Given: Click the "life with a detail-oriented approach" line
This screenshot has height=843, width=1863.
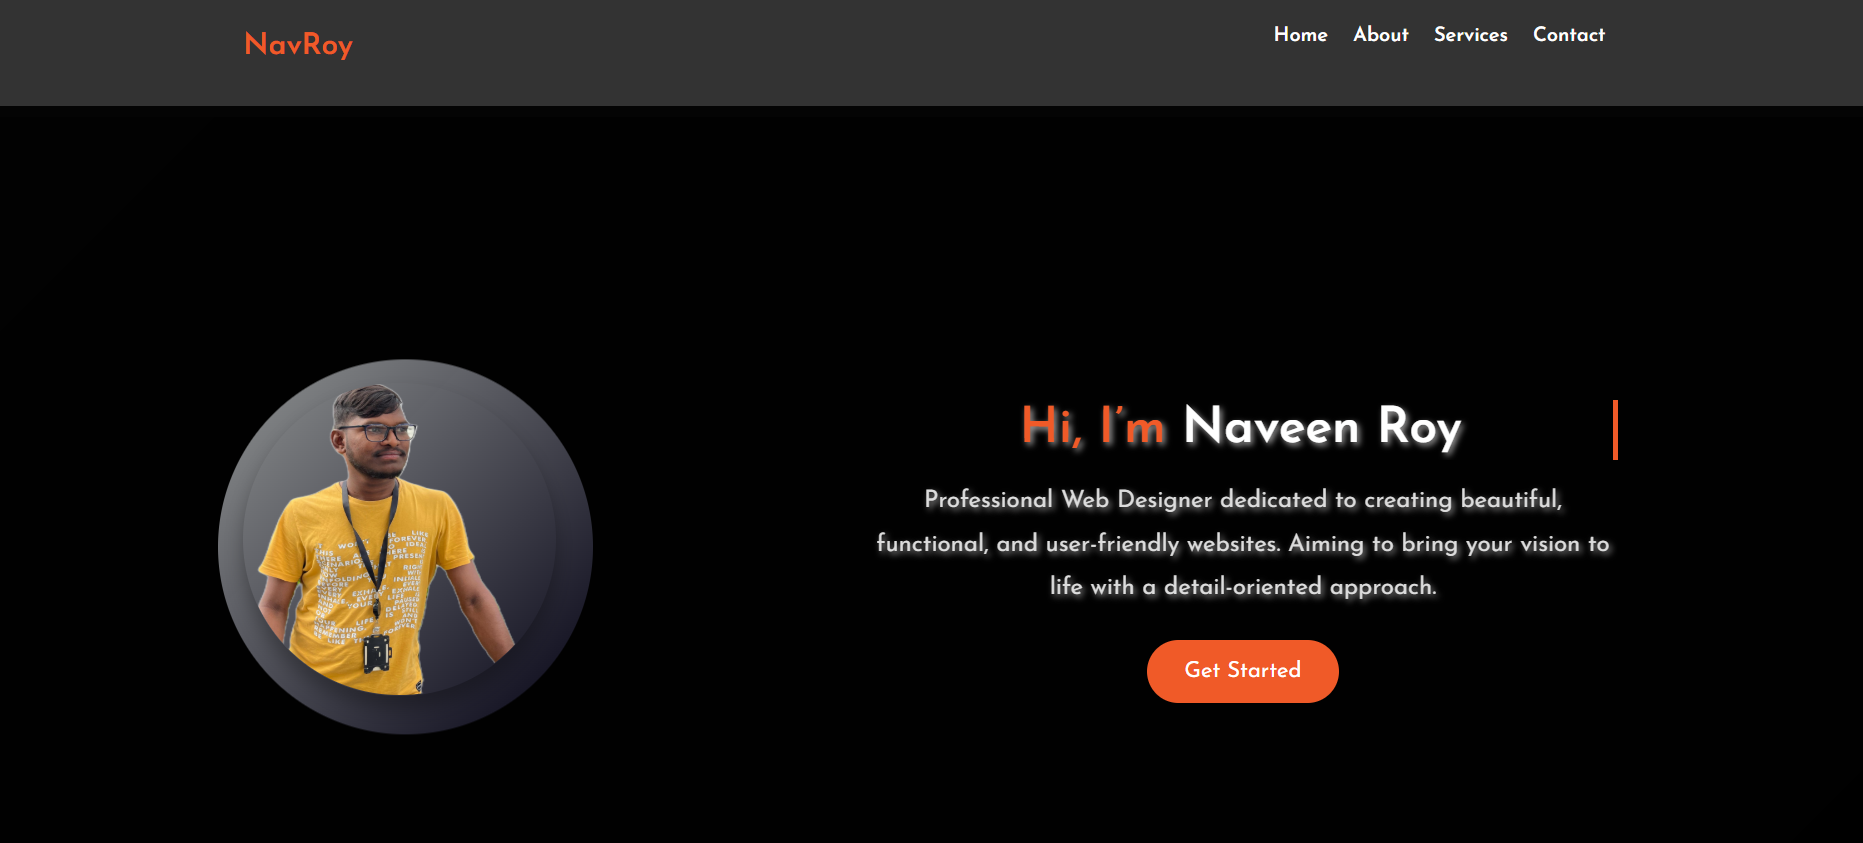Looking at the screenshot, I should tap(1242, 587).
